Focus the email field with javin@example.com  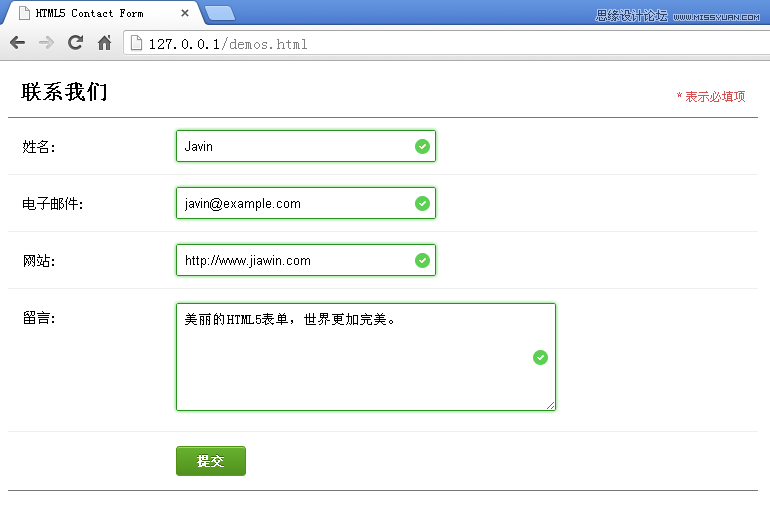point(306,203)
